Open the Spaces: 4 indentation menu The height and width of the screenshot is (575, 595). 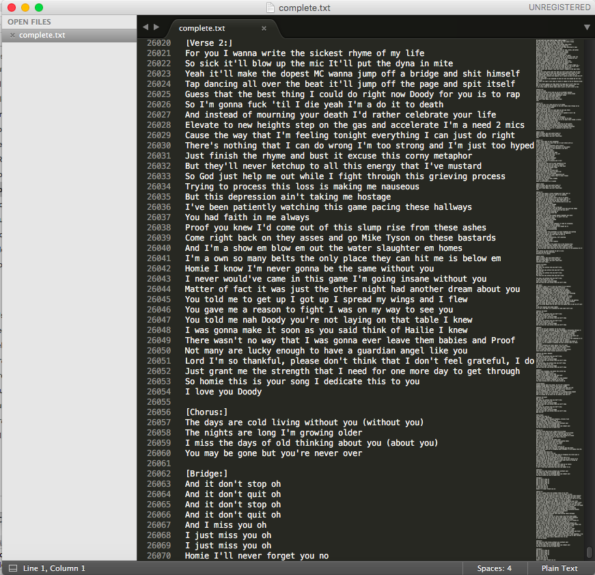[x=494, y=568]
